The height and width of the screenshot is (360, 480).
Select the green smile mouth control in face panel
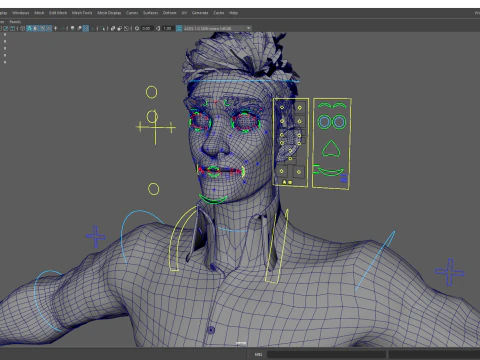[x=331, y=172]
